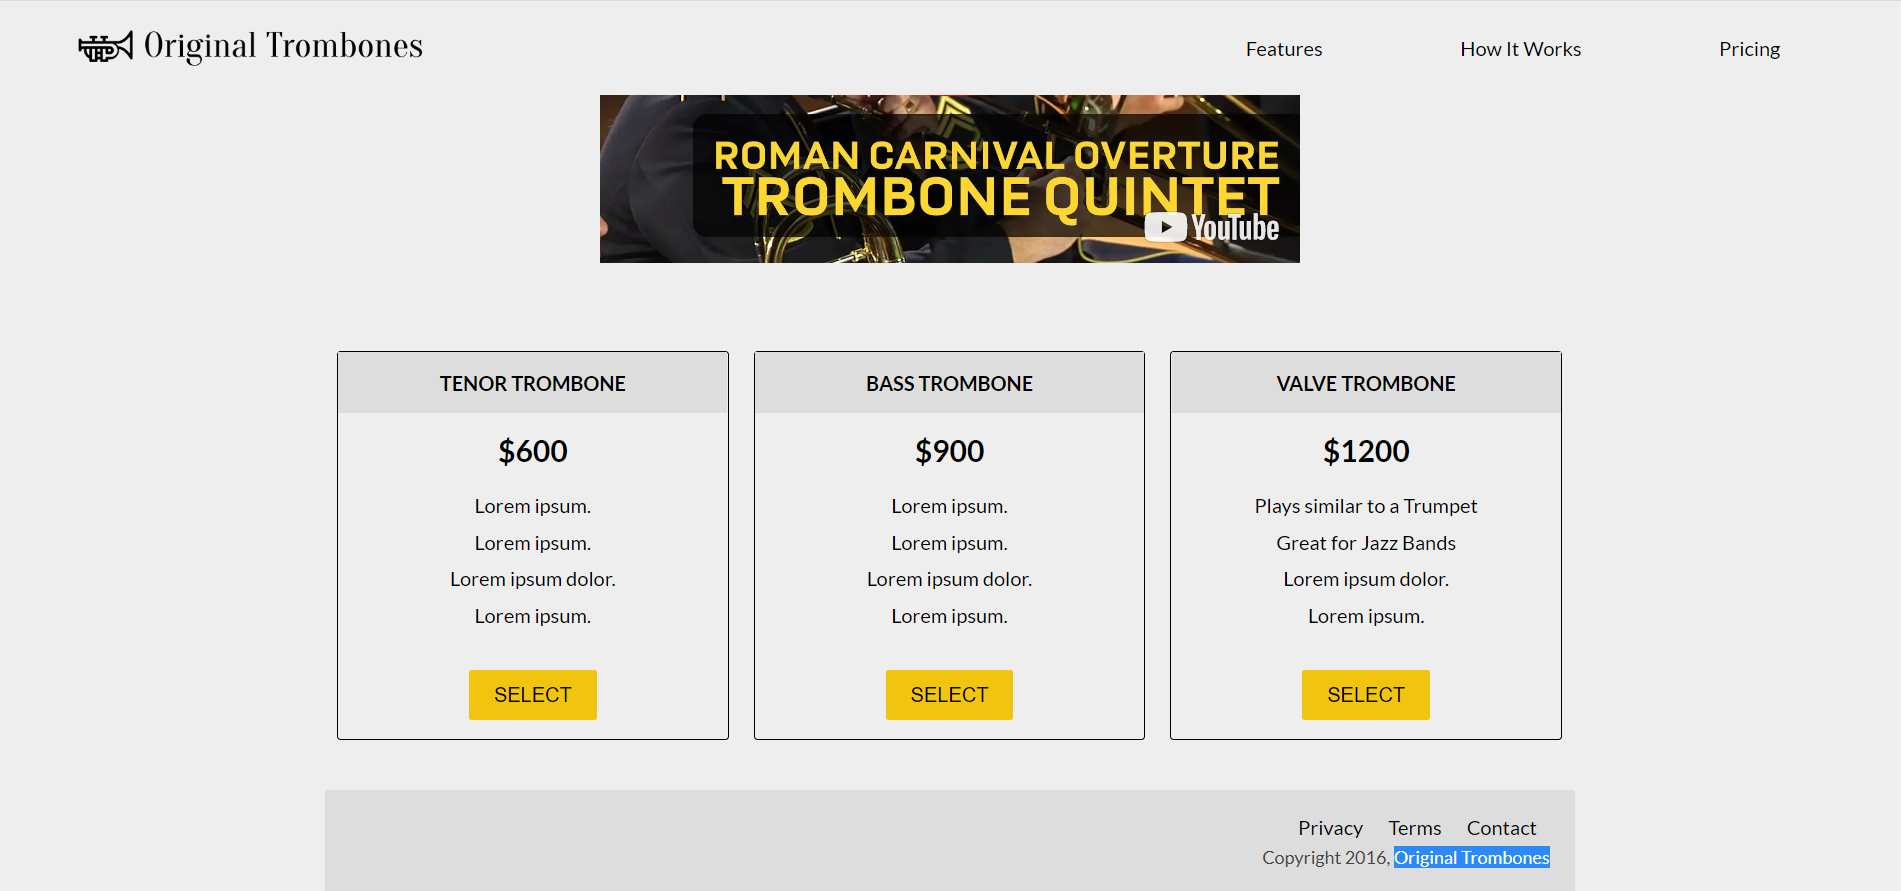Open the Contact page link
1901x891 pixels.
pos(1501,827)
